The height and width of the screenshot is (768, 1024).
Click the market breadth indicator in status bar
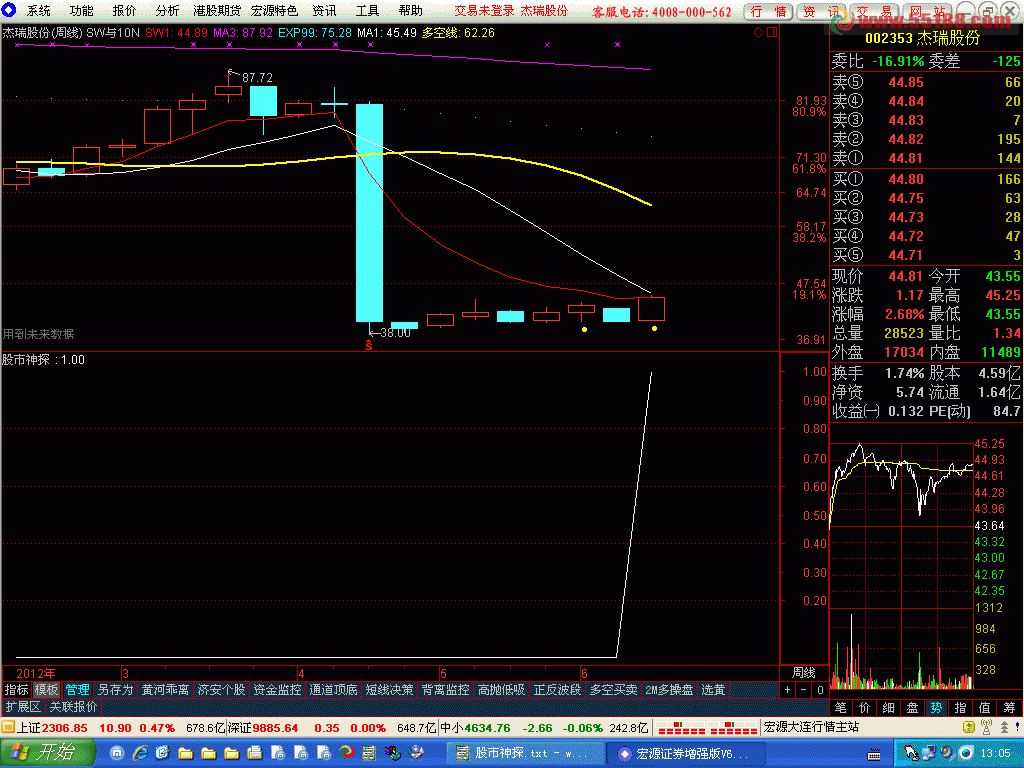click(707, 728)
